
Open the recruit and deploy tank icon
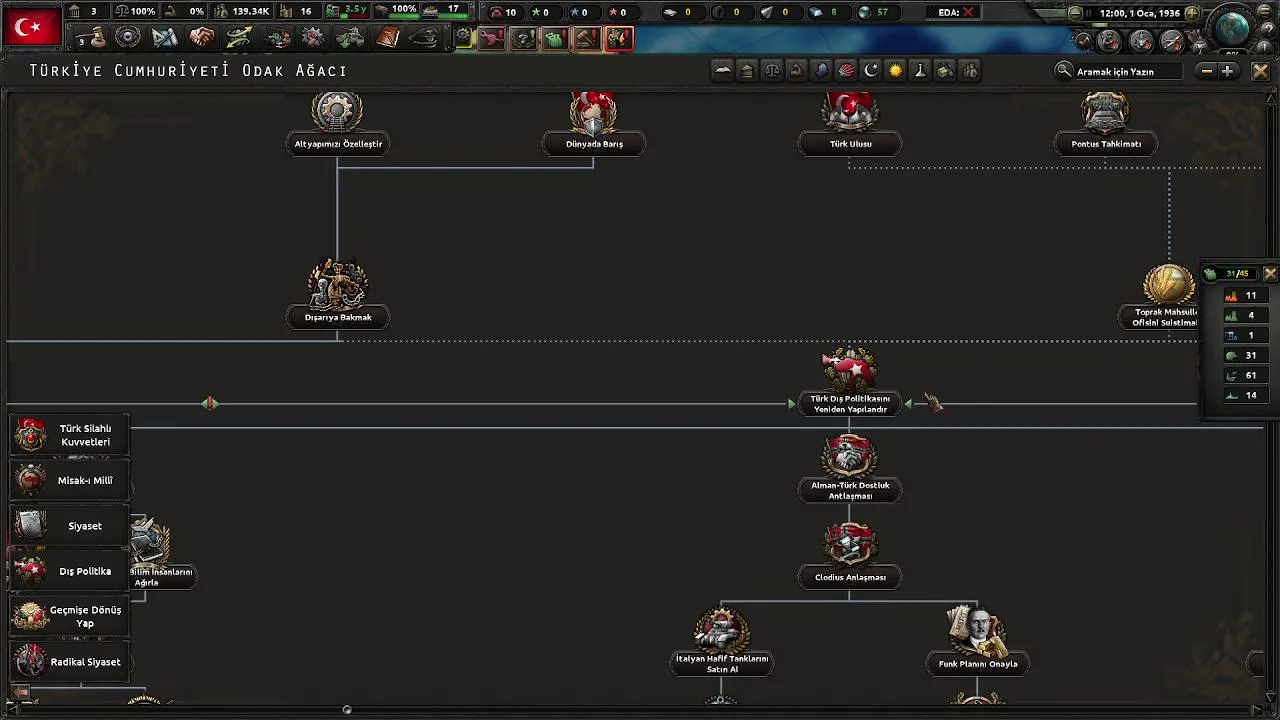(350, 38)
